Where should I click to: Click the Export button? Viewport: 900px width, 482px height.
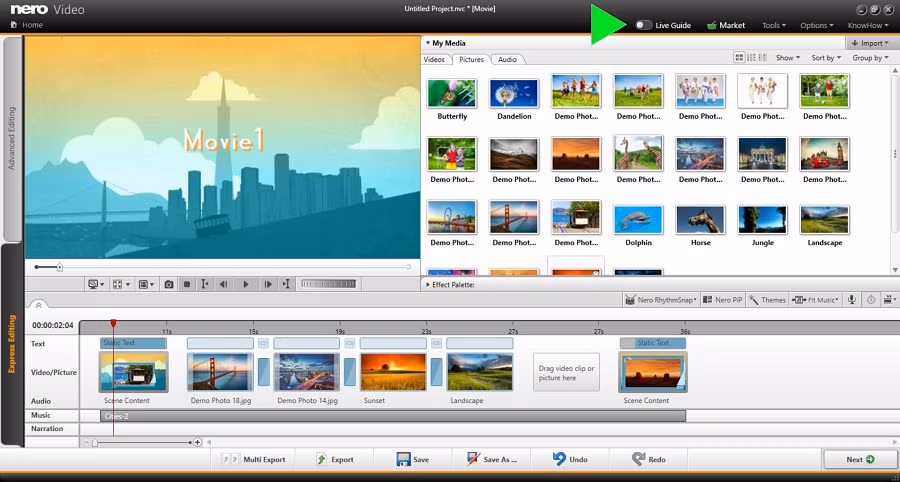tap(335, 460)
